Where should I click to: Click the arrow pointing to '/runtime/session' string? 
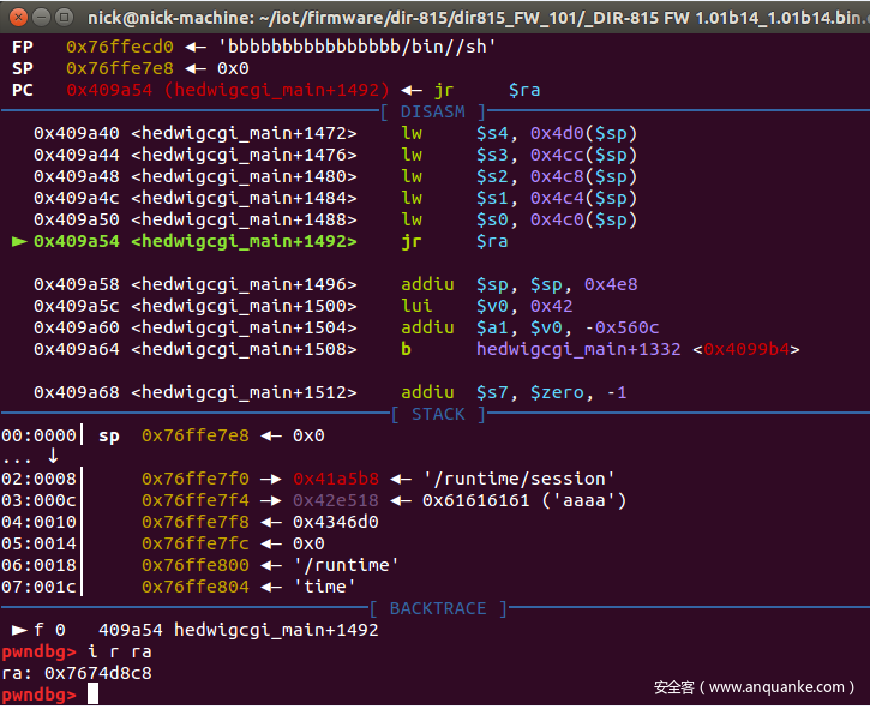(398, 478)
